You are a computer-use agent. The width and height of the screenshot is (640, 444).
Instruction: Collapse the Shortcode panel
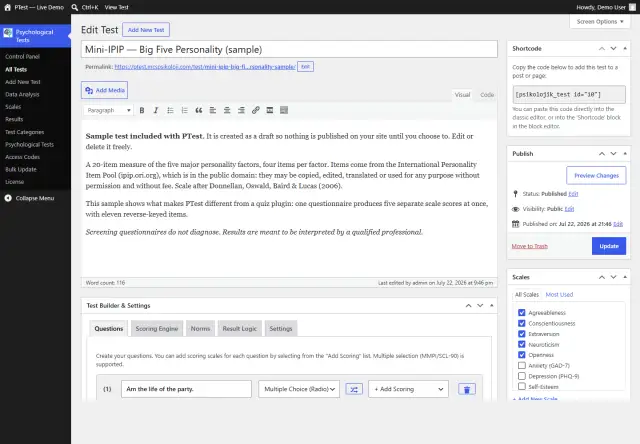625,49
